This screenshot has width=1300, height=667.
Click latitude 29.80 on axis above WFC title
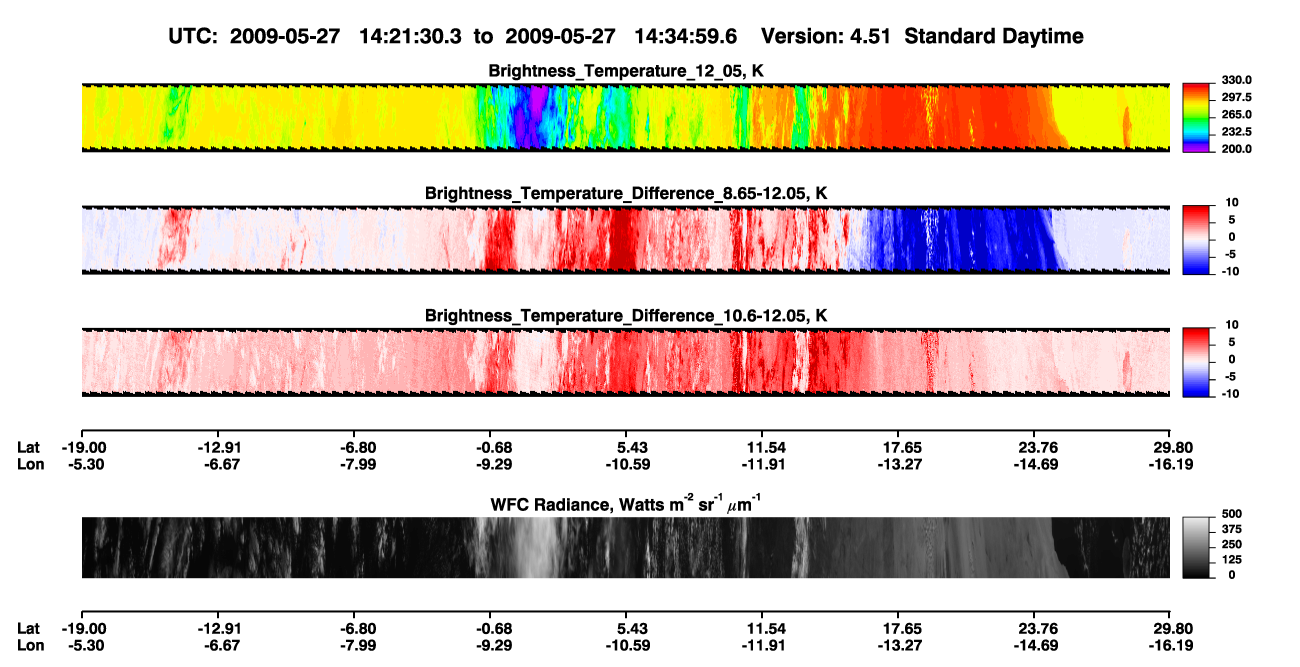(x=1171, y=447)
